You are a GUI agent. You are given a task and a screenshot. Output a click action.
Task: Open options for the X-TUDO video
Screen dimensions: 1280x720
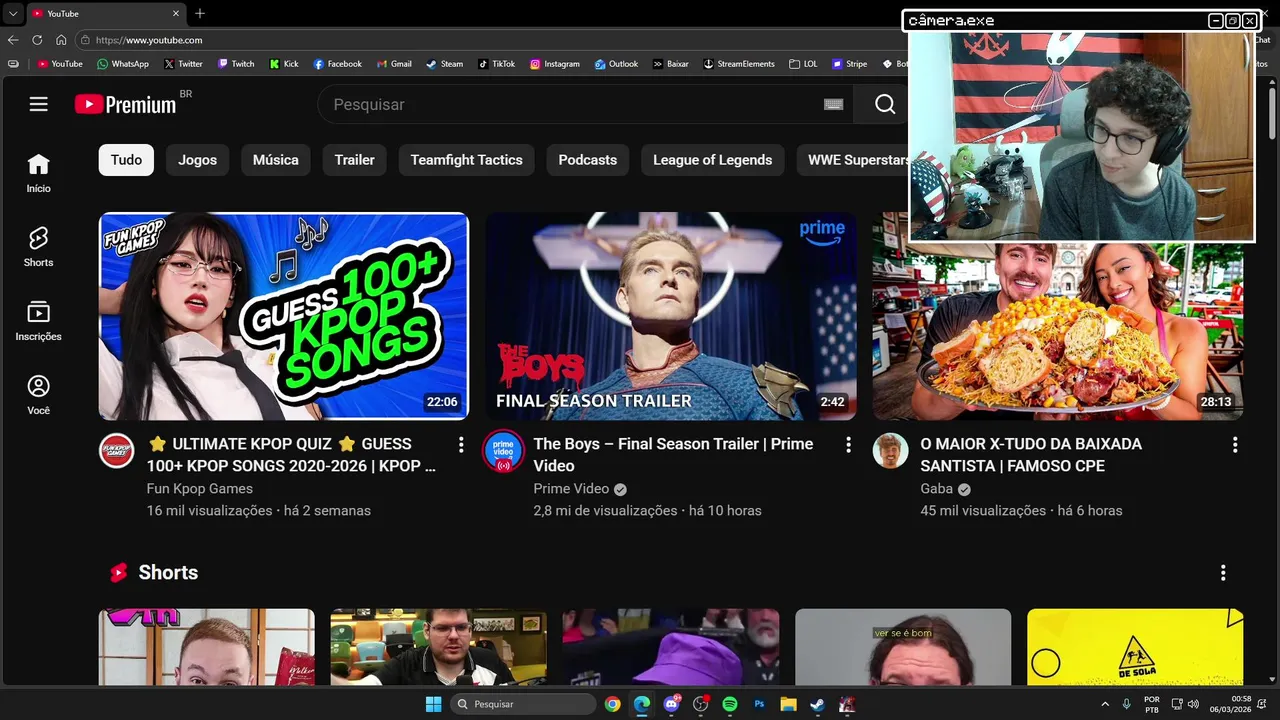1235,444
